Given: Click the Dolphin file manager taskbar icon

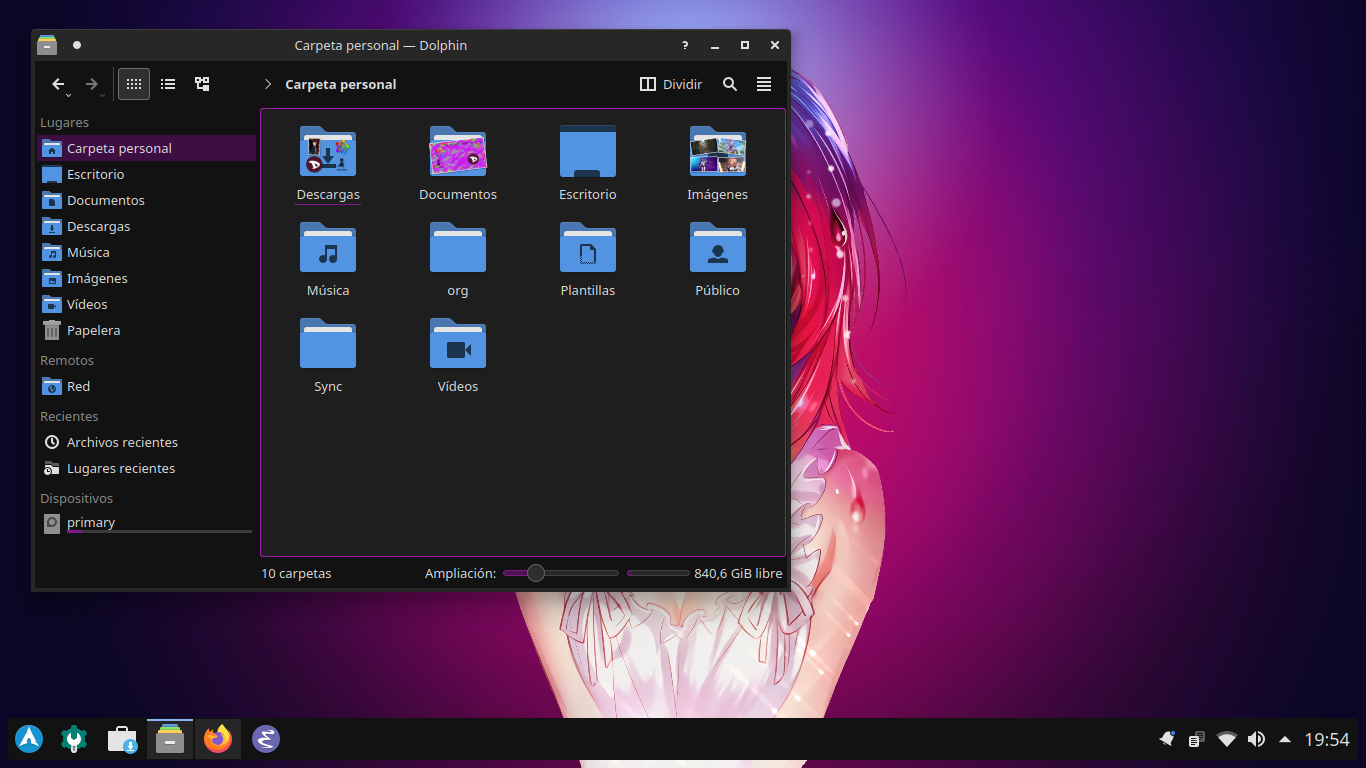Looking at the screenshot, I should (x=170, y=739).
